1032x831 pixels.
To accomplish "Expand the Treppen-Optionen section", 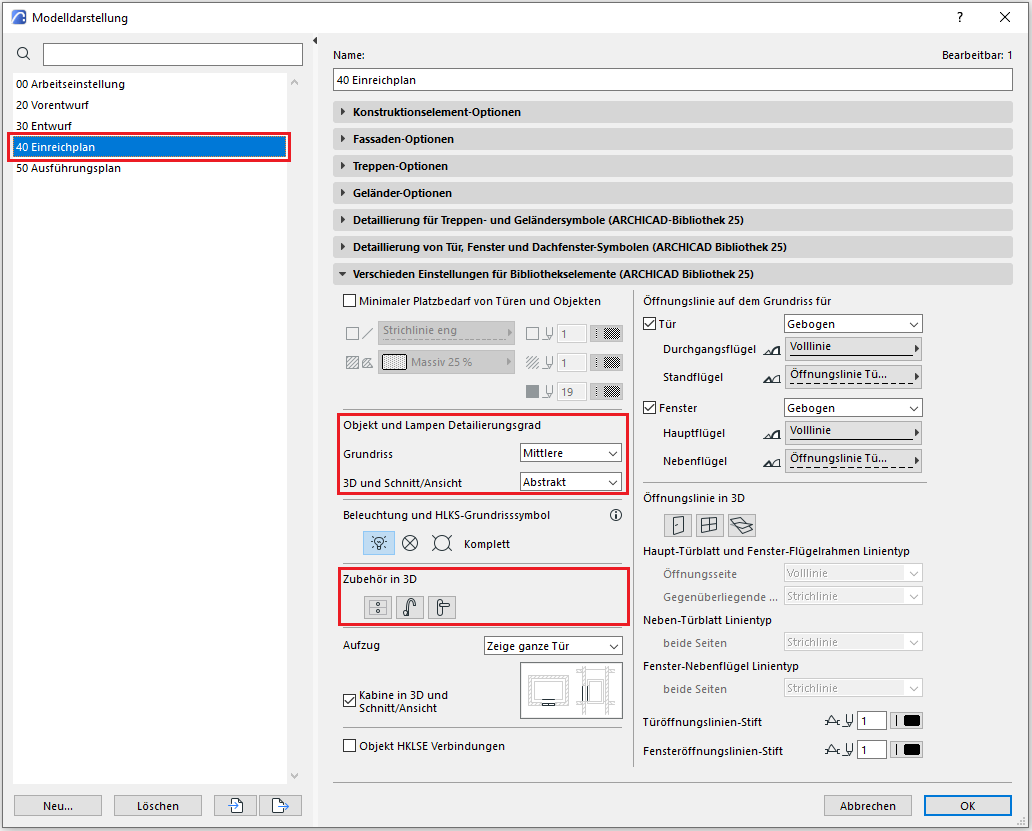I will [400, 166].
